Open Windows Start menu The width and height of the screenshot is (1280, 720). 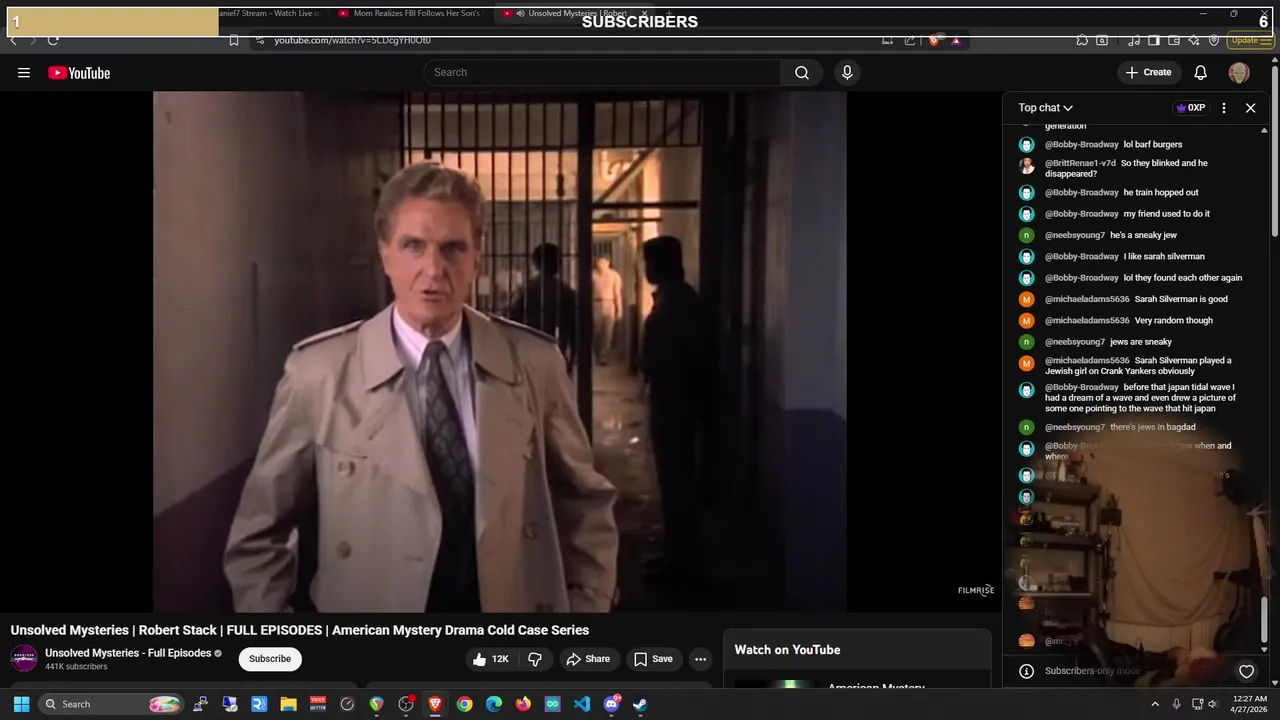(x=21, y=704)
